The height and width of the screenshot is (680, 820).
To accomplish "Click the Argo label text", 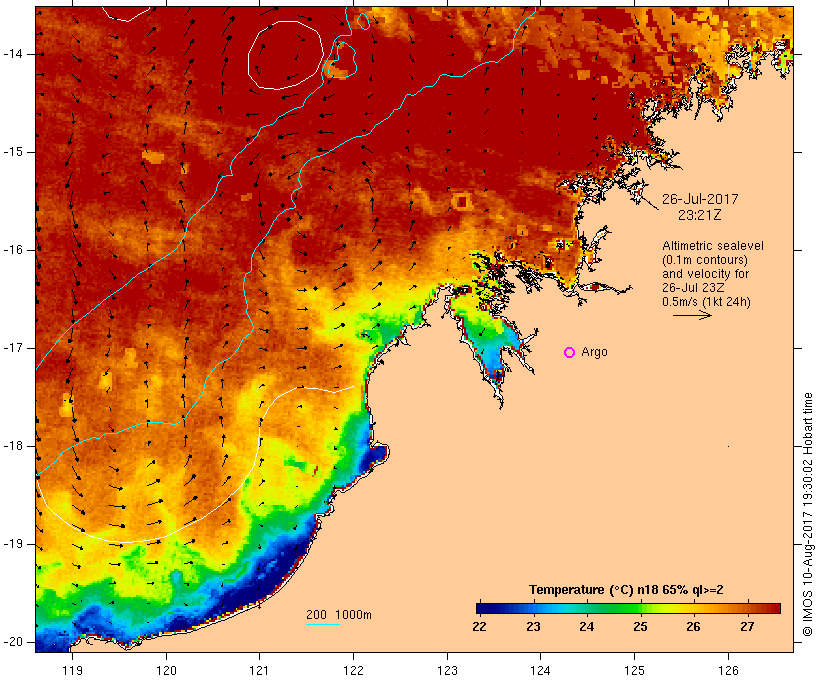I will pyautogui.click(x=595, y=352).
